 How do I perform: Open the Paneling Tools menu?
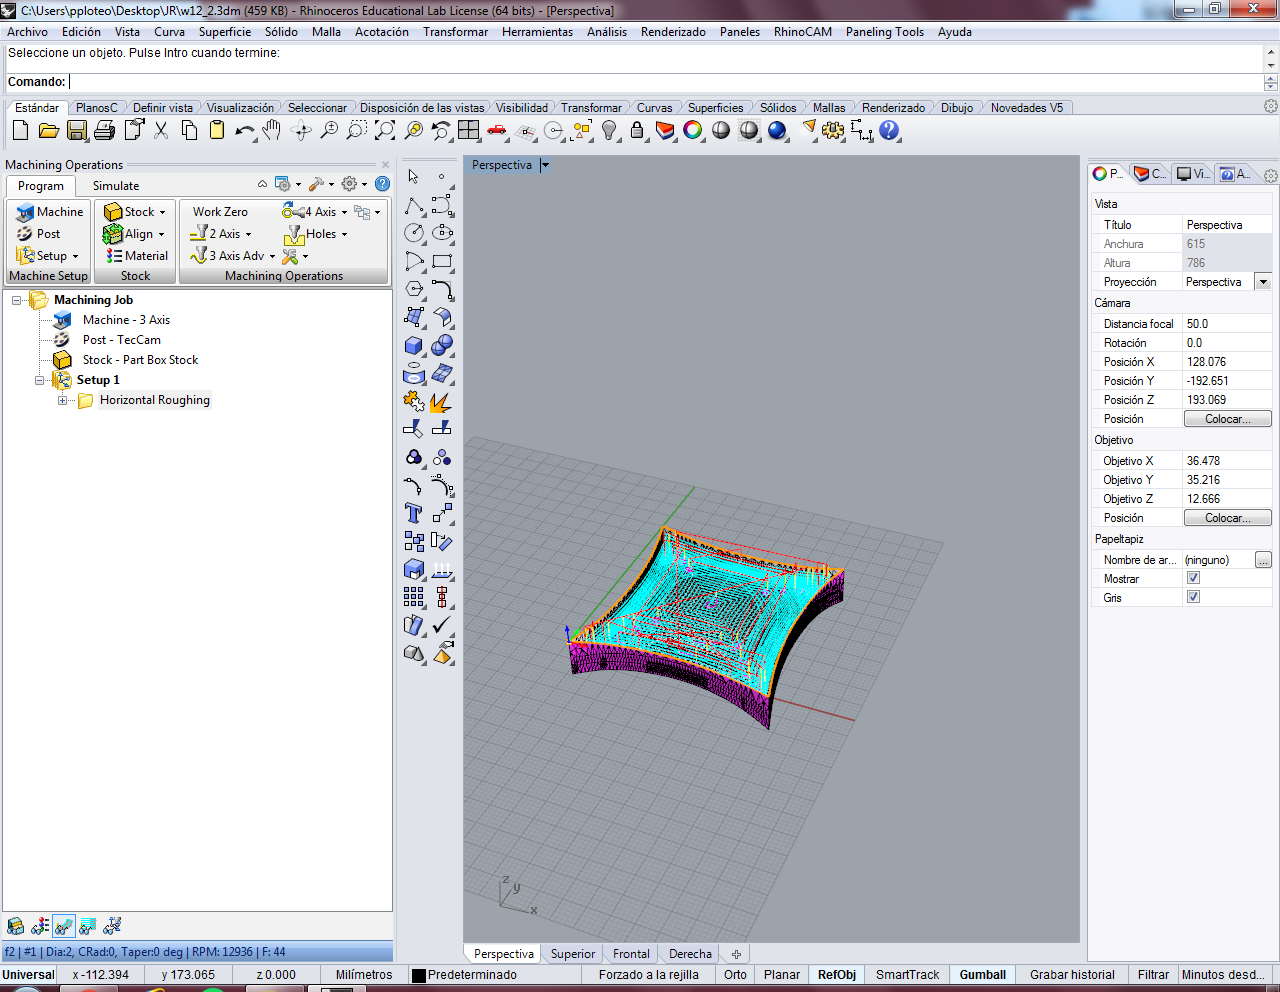pos(884,32)
